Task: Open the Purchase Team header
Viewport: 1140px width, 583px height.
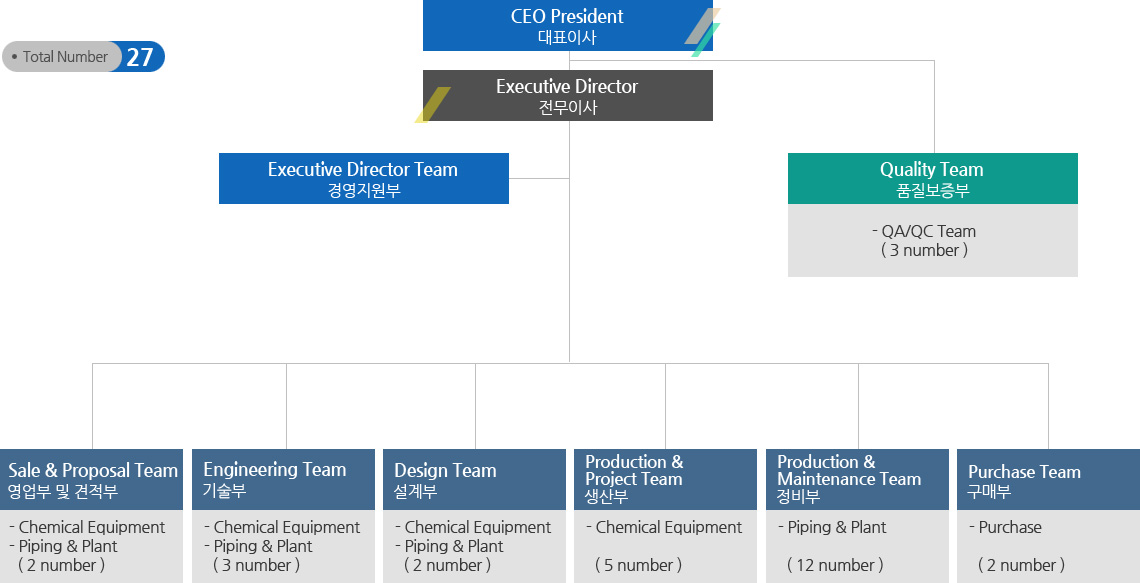Action: (x=1048, y=479)
